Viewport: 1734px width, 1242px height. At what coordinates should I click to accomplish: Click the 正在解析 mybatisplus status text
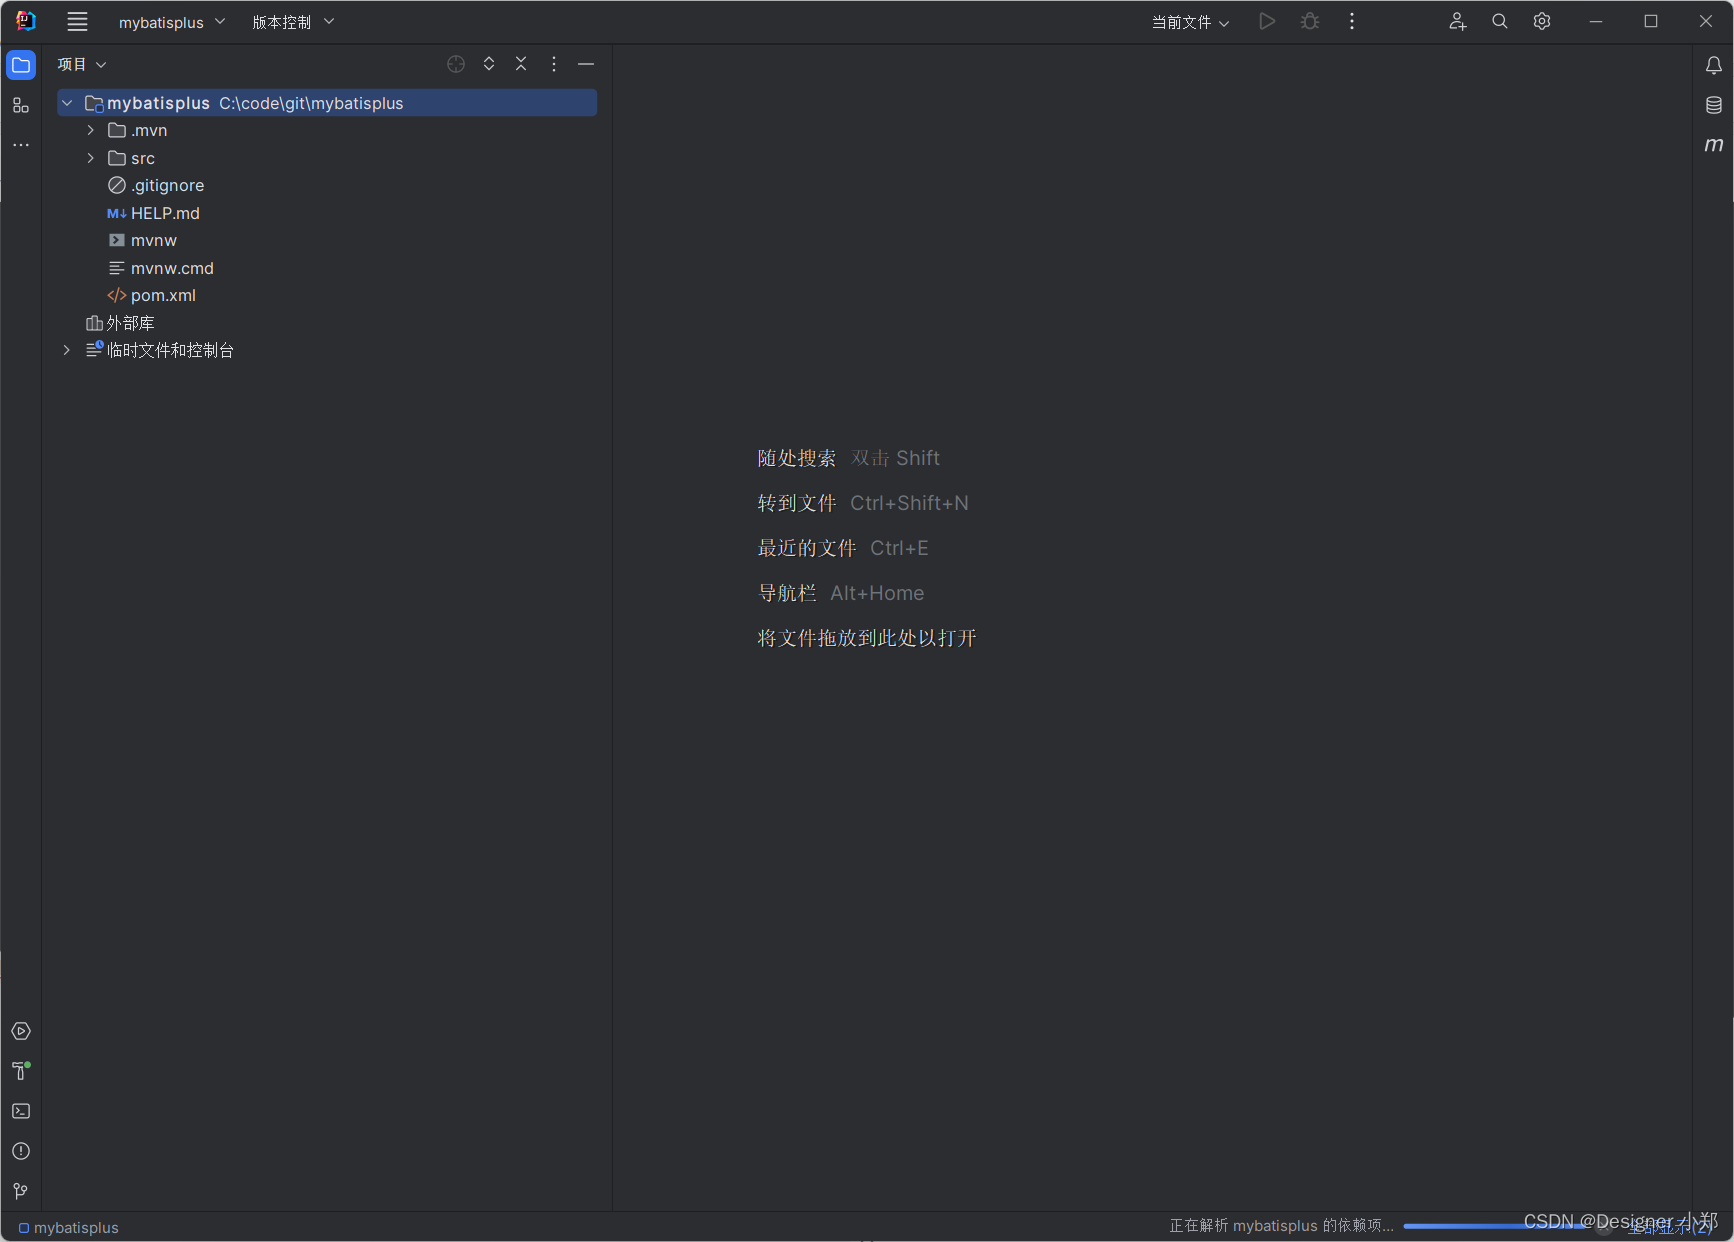(1281, 1226)
